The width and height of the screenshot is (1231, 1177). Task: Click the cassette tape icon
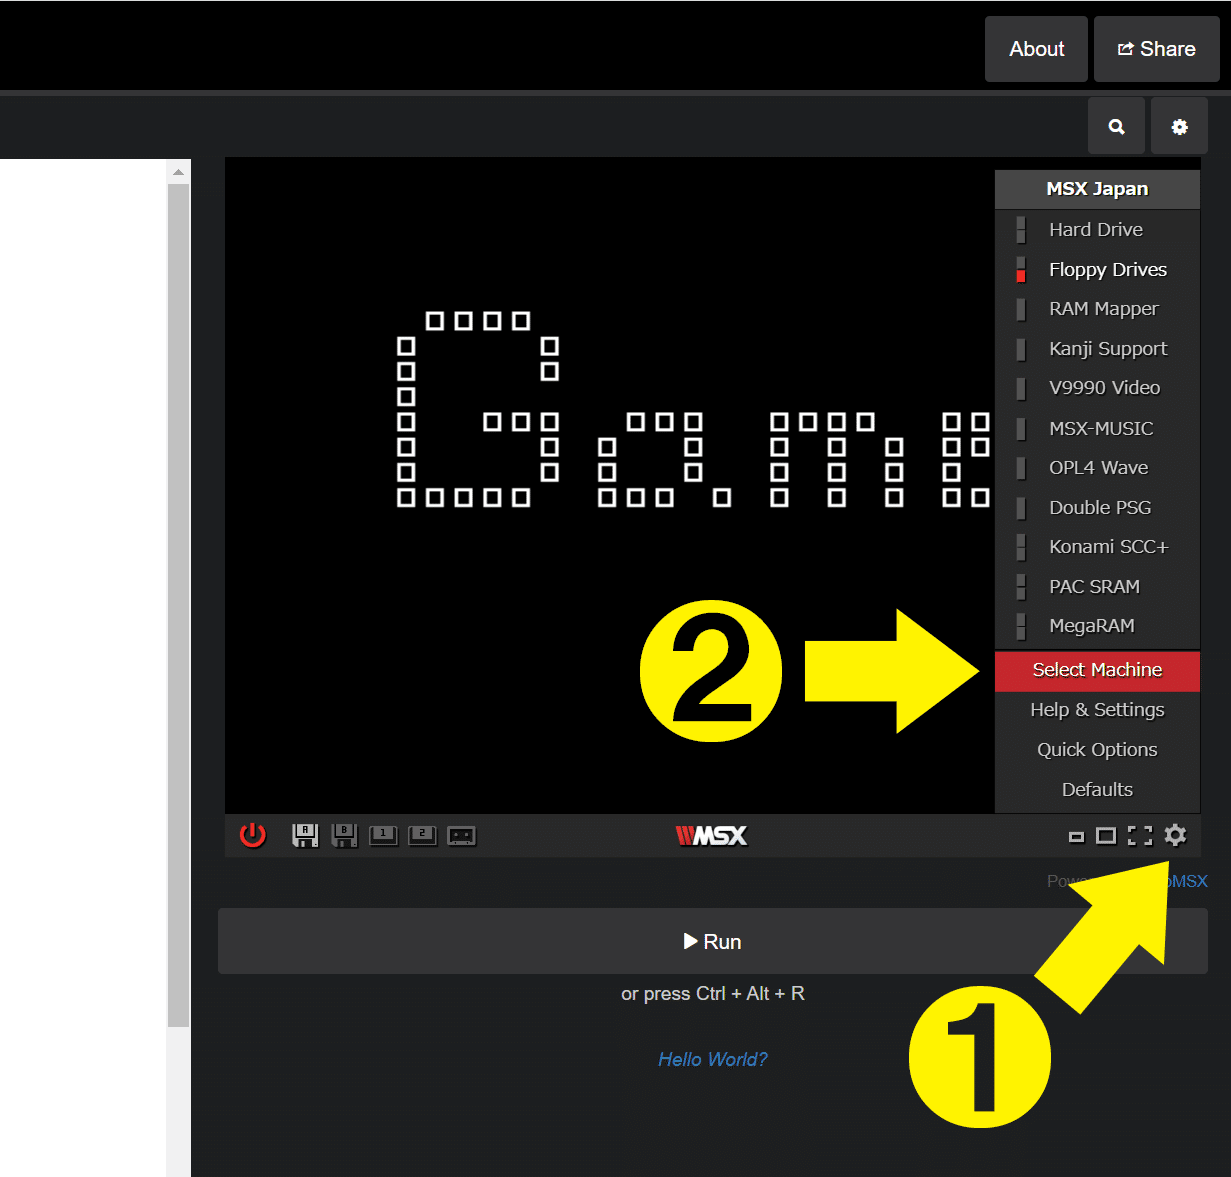coord(462,835)
